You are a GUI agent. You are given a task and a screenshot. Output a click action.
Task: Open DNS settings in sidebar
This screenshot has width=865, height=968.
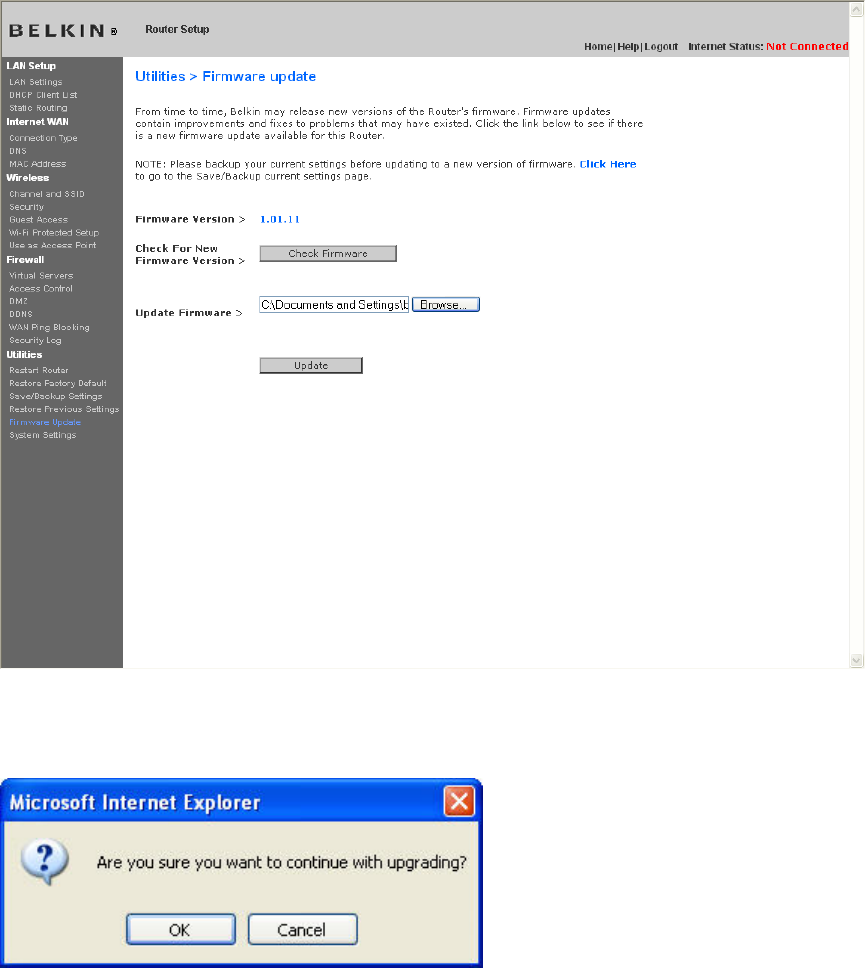[18, 151]
